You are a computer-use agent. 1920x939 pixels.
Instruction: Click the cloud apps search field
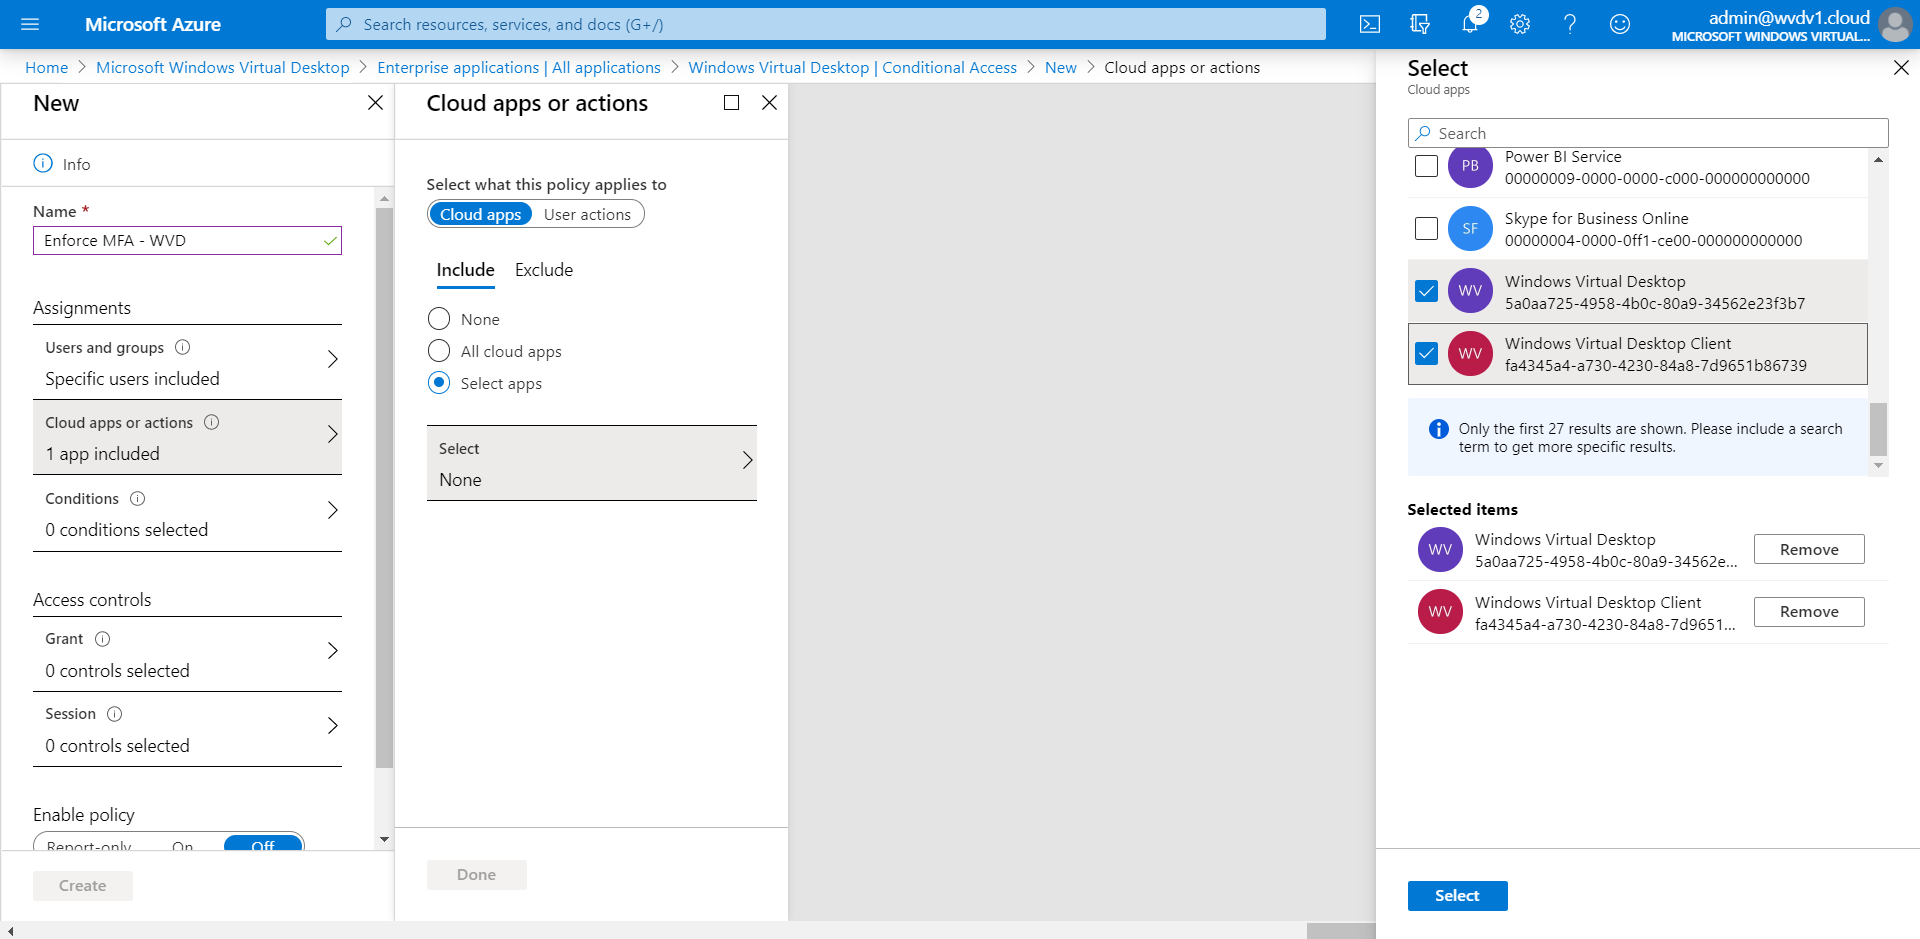pos(1647,132)
